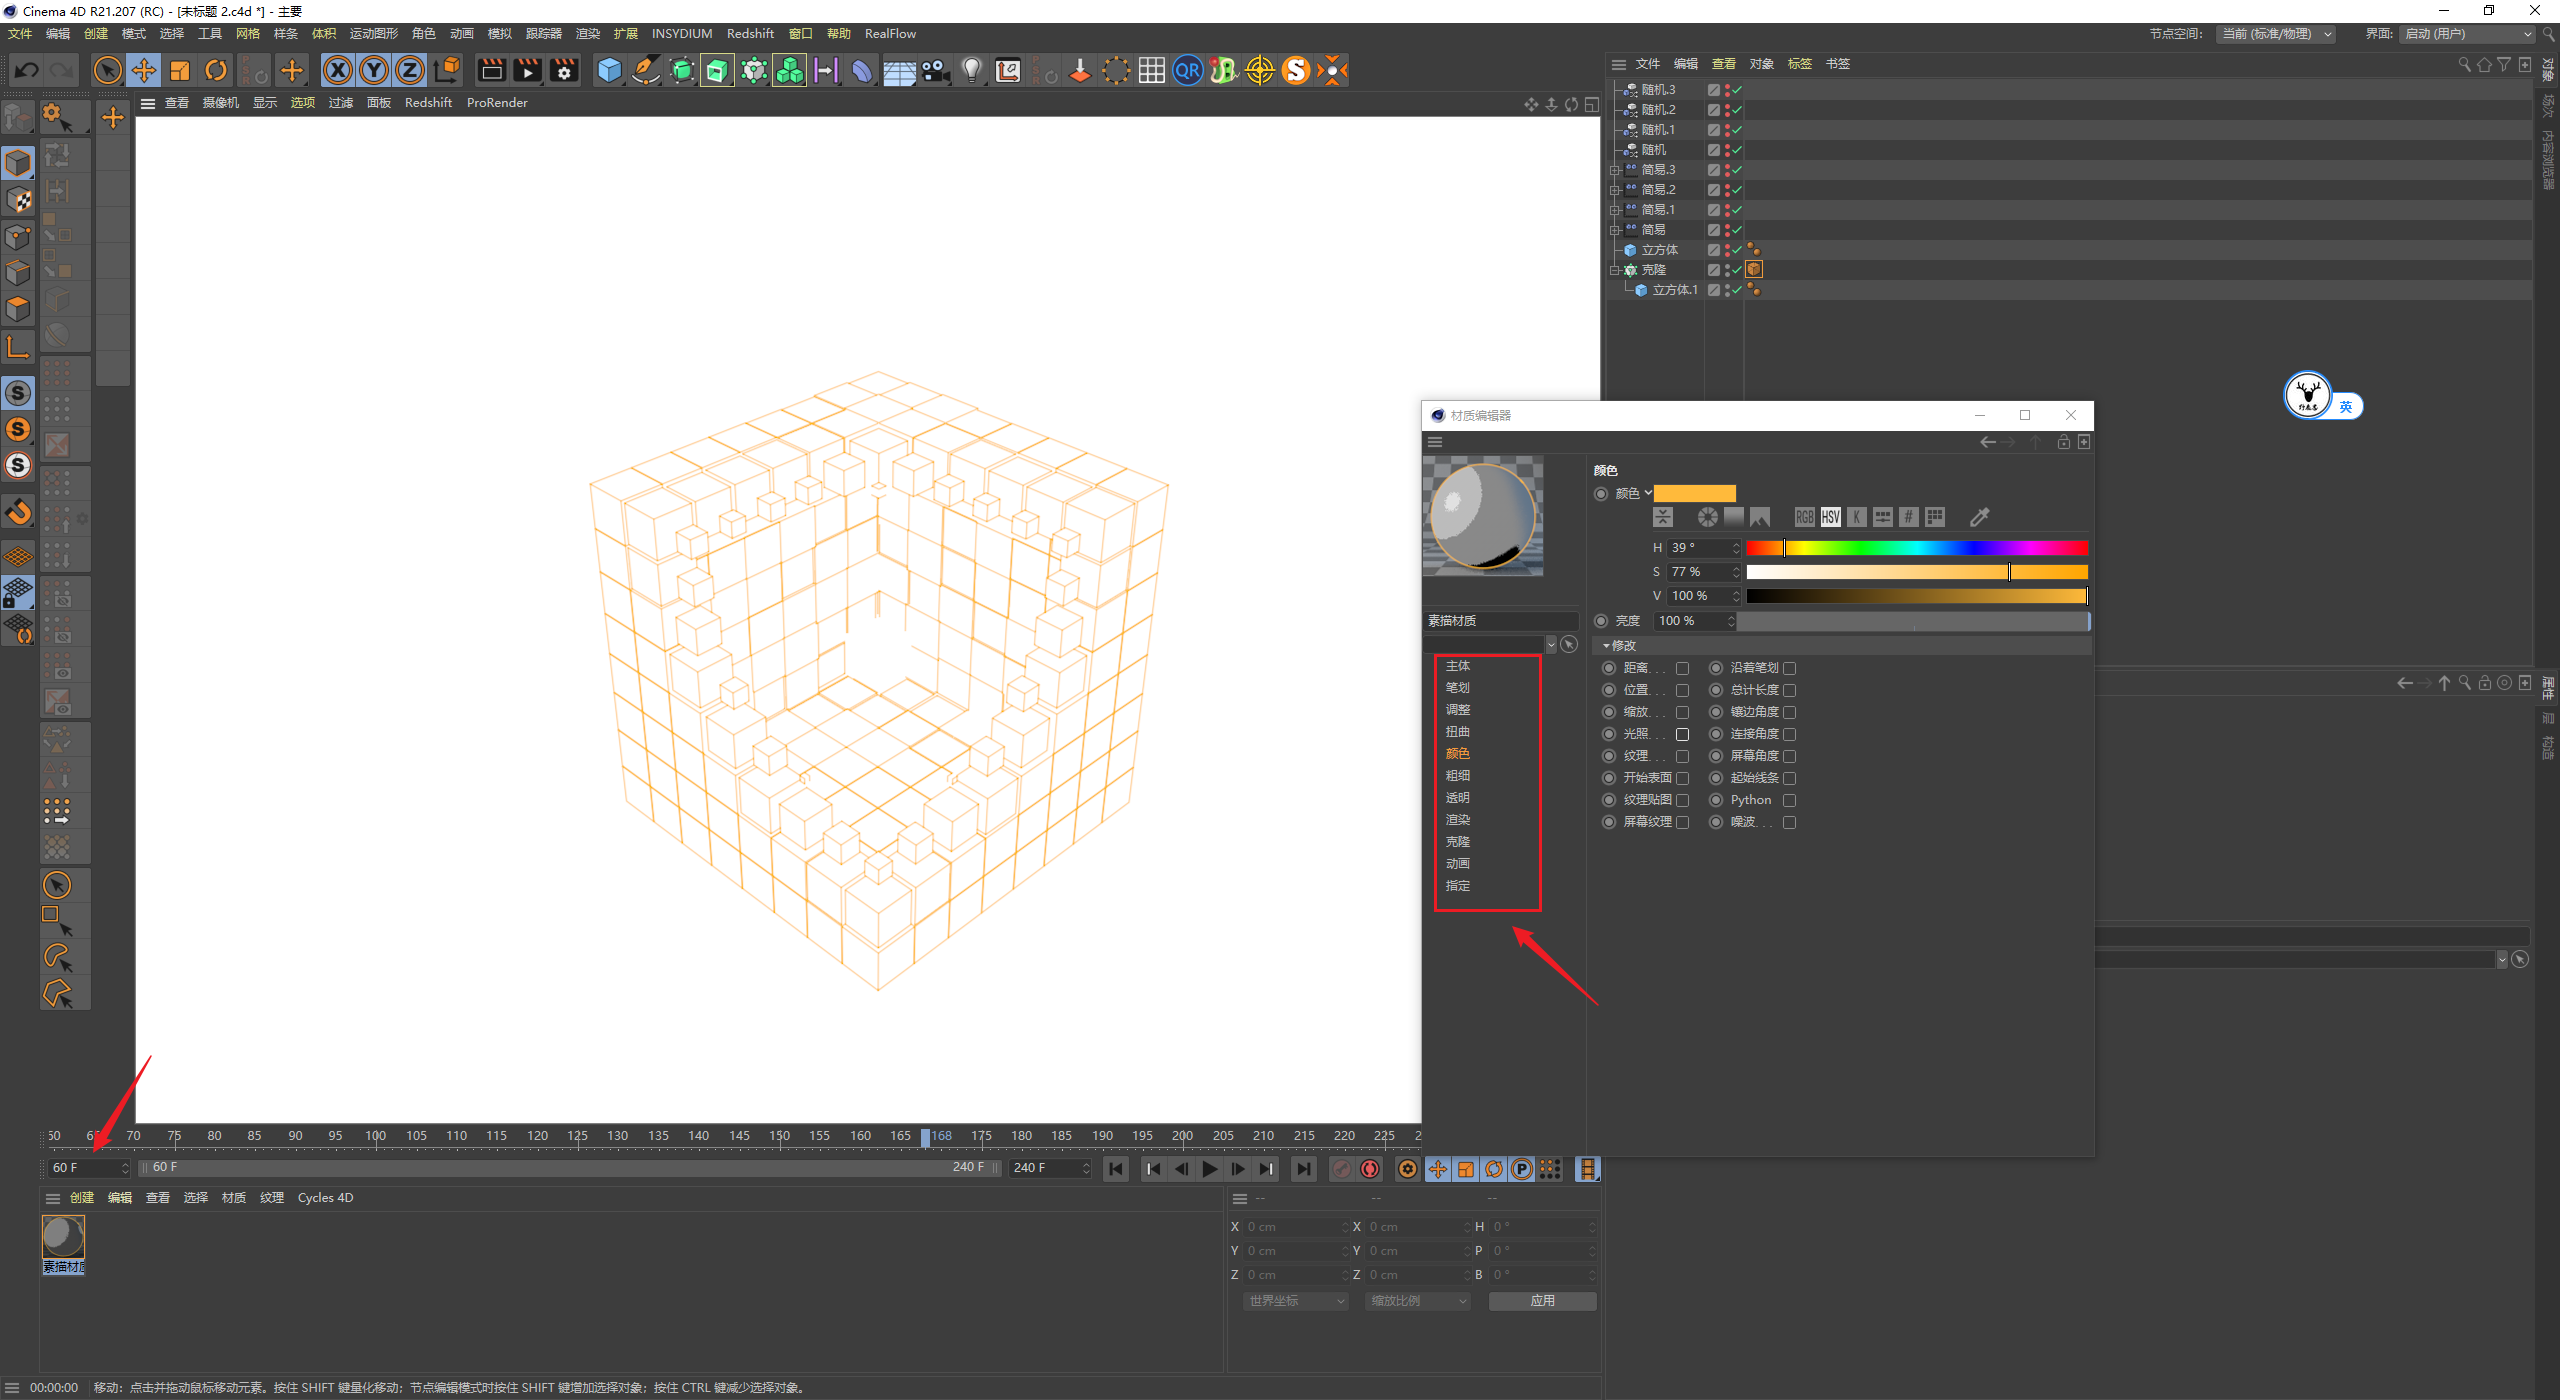Pick color with the eyedropper icon
Screen dimensions: 2560x1400
click(1979, 517)
